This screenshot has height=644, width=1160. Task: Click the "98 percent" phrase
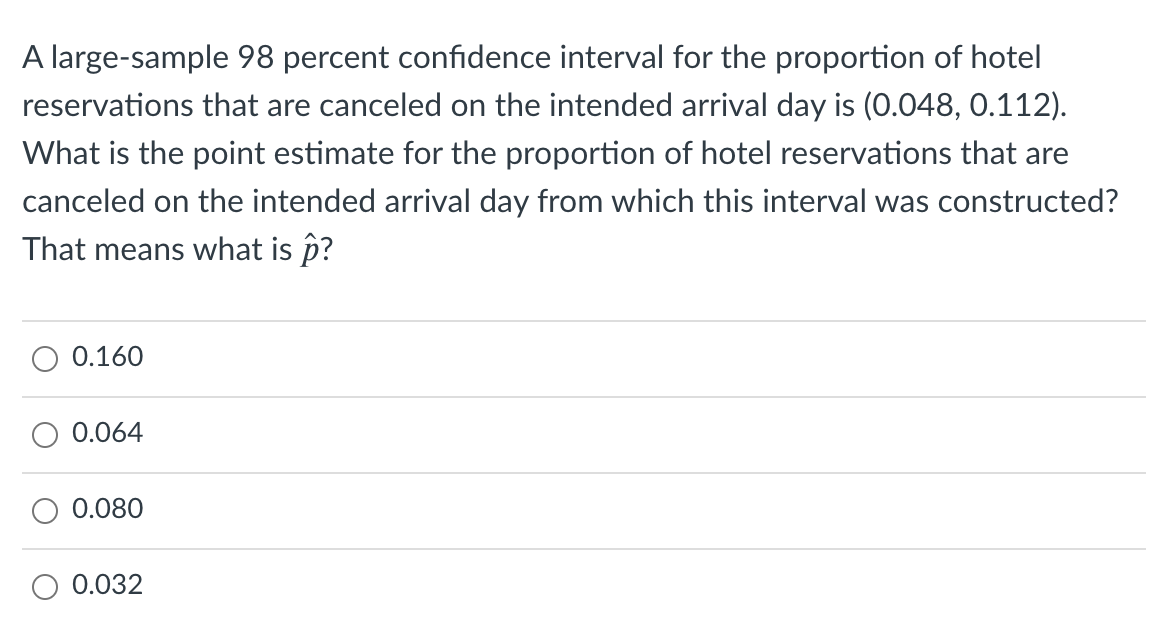point(312,59)
